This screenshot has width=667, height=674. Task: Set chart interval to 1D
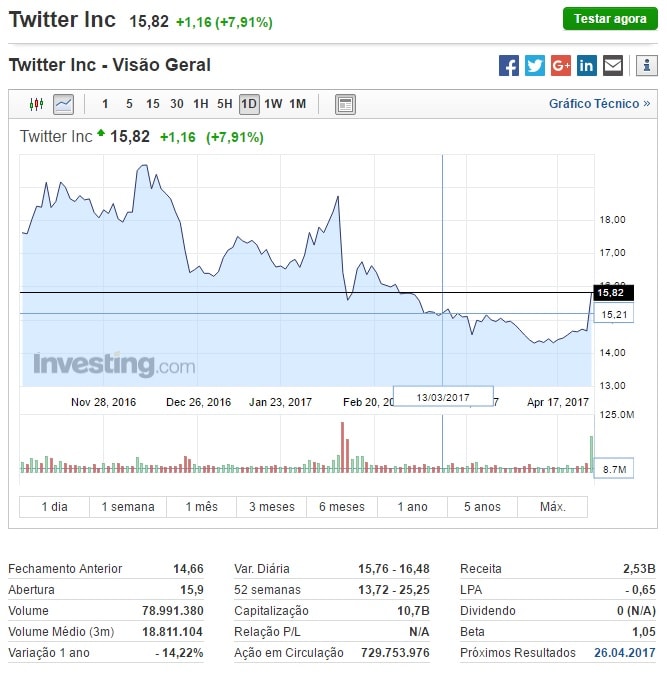(x=249, y=104)
